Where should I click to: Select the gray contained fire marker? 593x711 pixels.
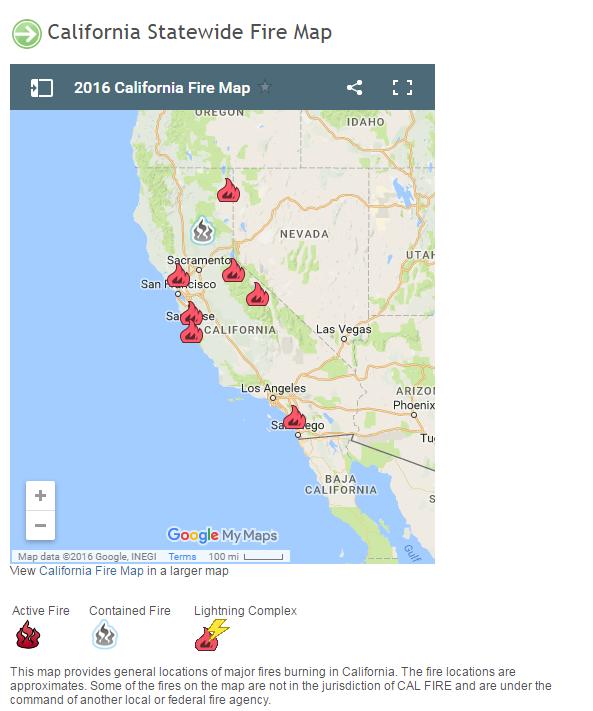202,230
